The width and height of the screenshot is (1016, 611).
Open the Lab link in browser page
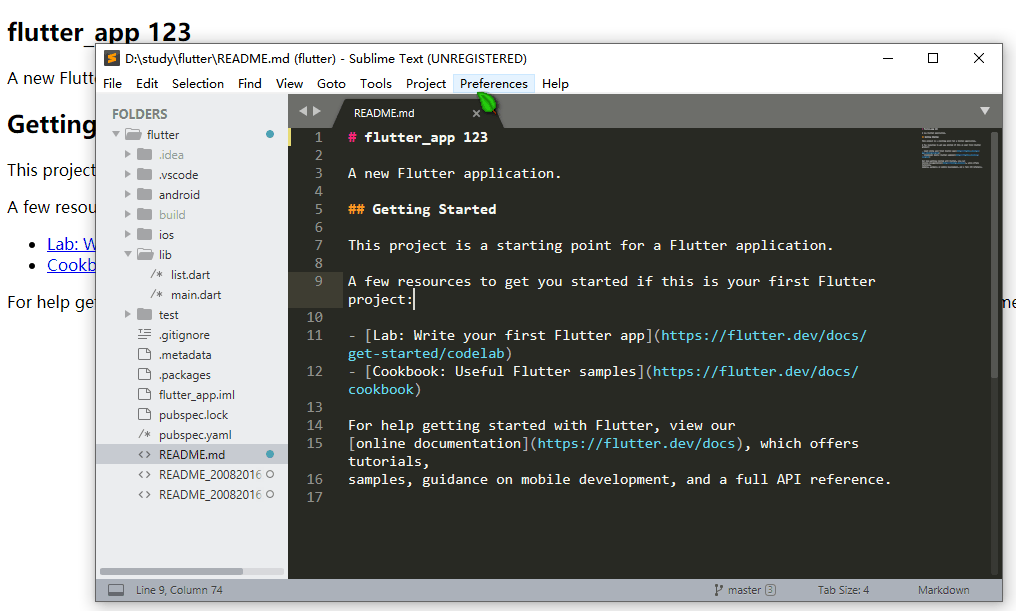click(x=71, y=244)
